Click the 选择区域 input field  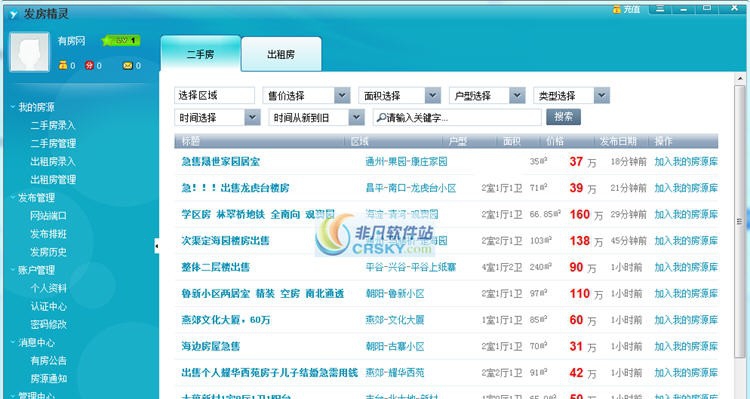tap(214, 95)
